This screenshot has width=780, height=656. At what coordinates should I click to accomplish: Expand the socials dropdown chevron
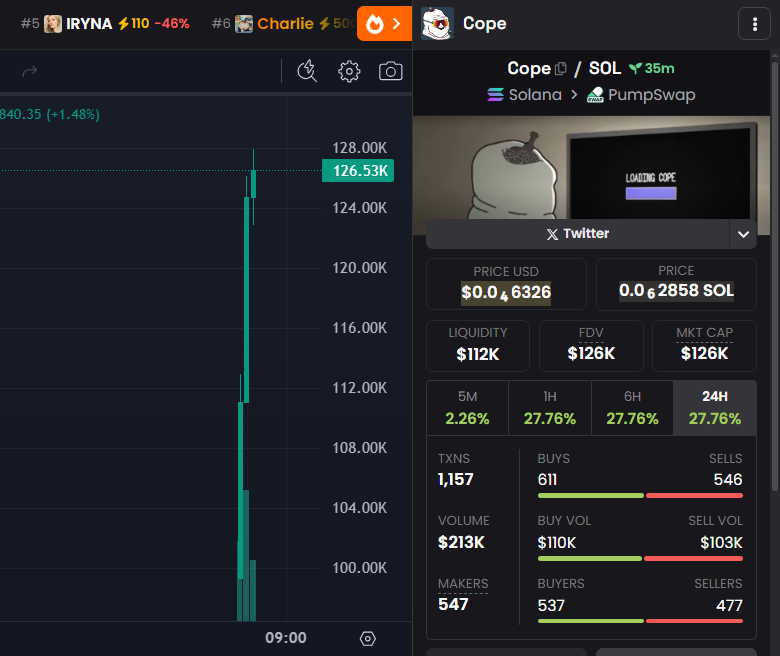pos(743,234)
